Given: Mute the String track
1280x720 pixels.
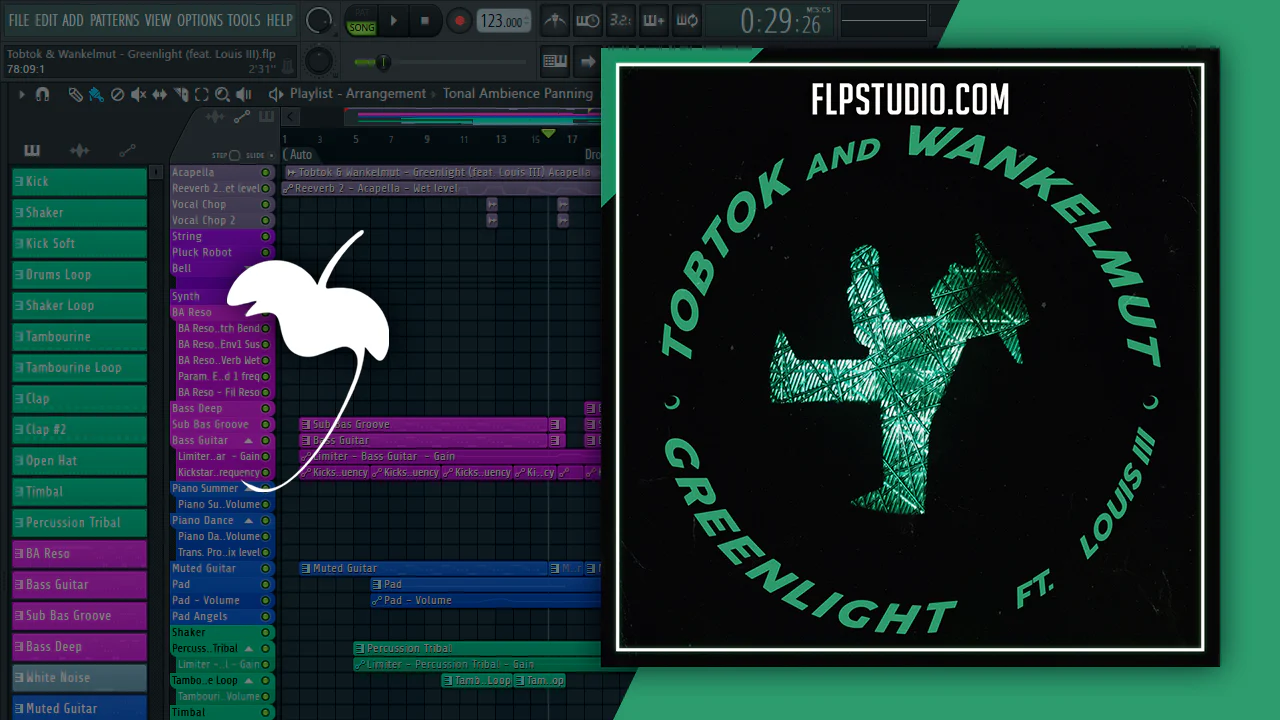Looking at the screenshot, I should coord(266,236).
